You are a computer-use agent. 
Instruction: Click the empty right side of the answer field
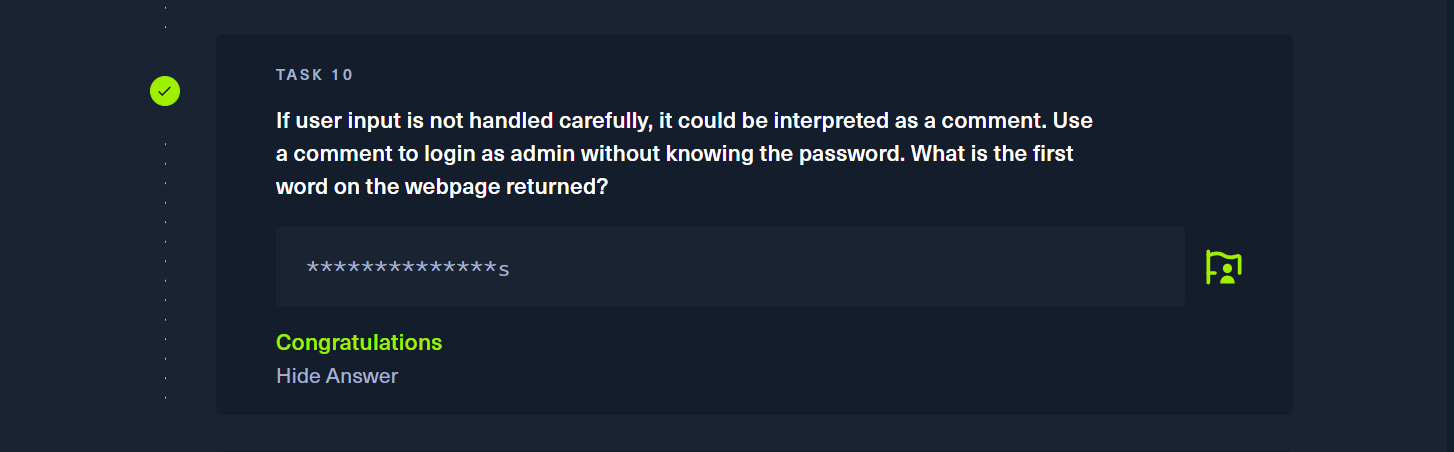(x=850, y=266)
